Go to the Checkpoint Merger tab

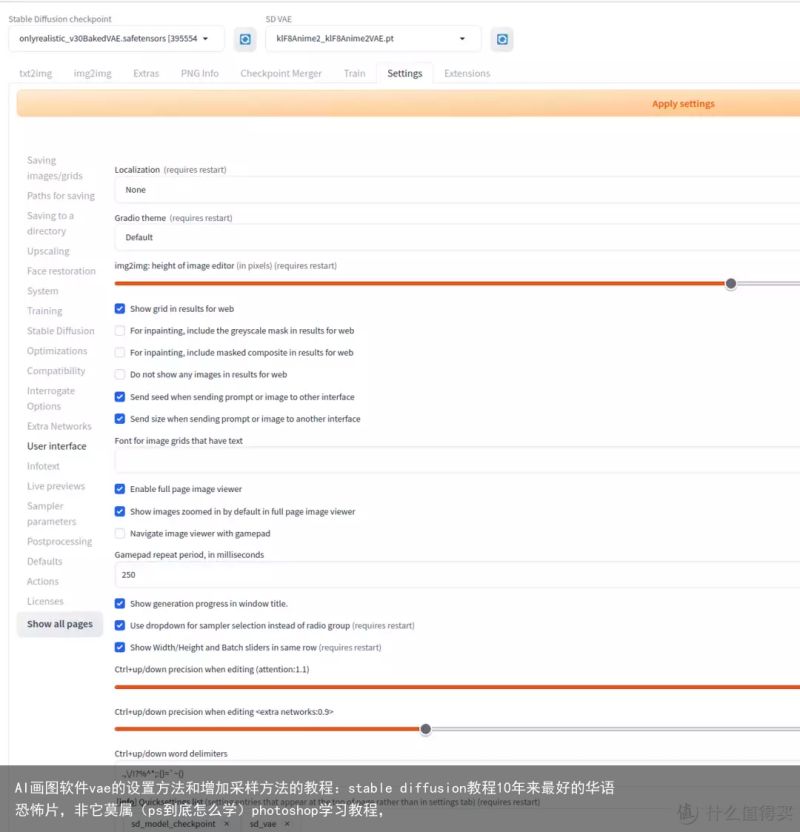click(281, 73)
